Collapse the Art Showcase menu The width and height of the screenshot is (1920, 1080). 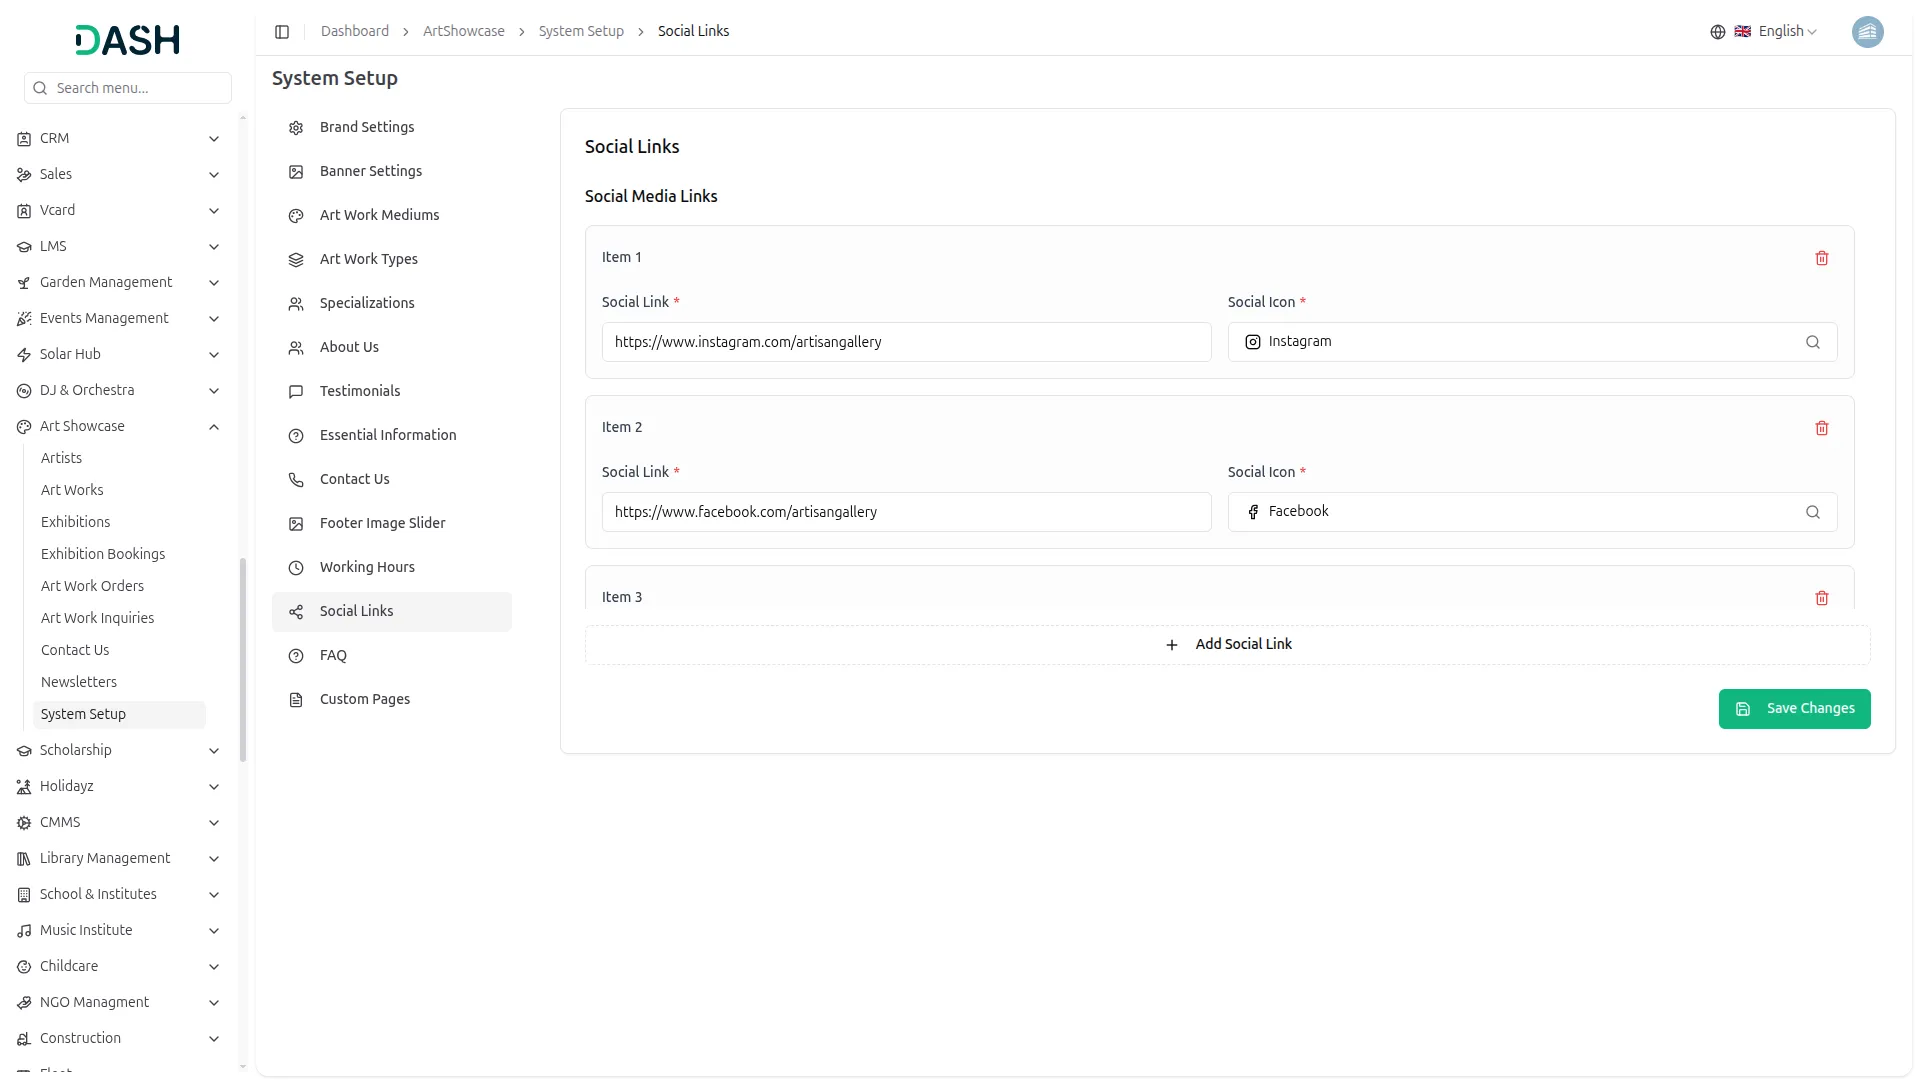pos(213,427)
